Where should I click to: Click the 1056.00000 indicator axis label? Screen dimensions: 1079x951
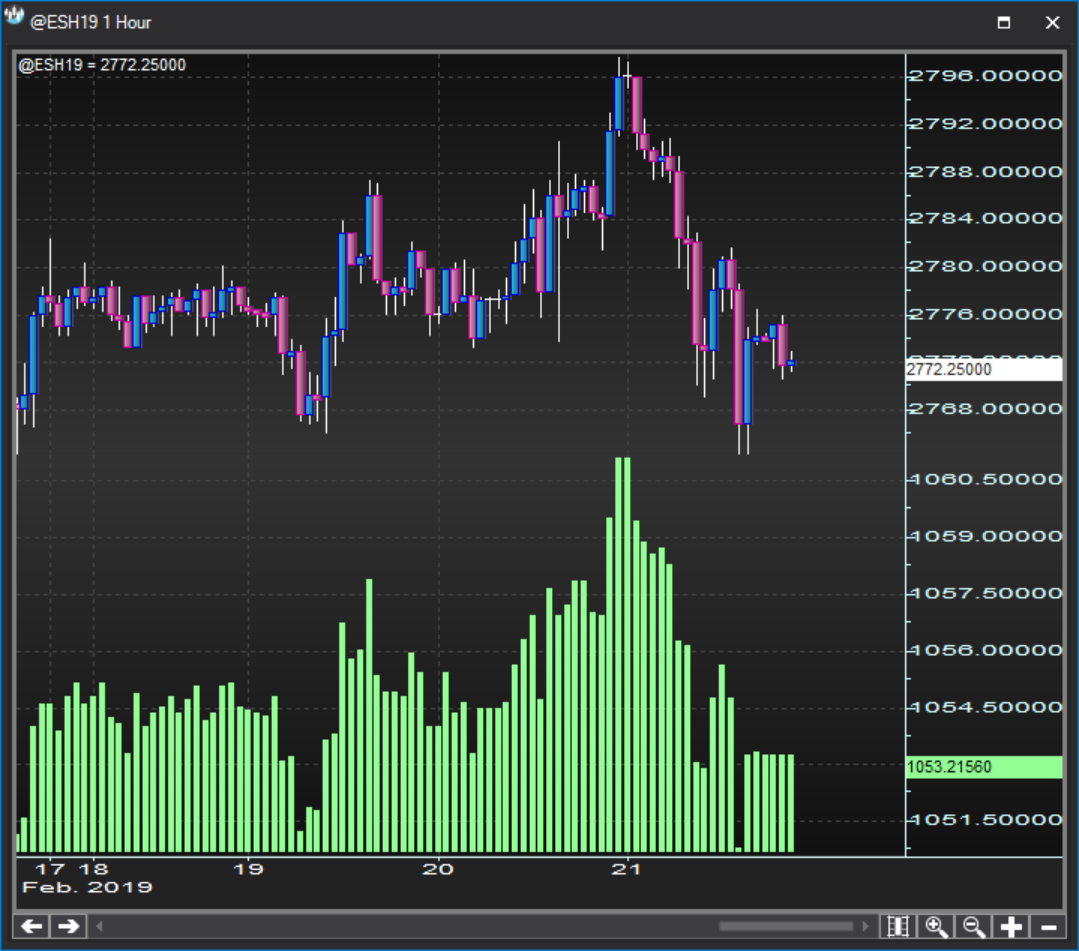pyautogui.click(x=985, y=650)
